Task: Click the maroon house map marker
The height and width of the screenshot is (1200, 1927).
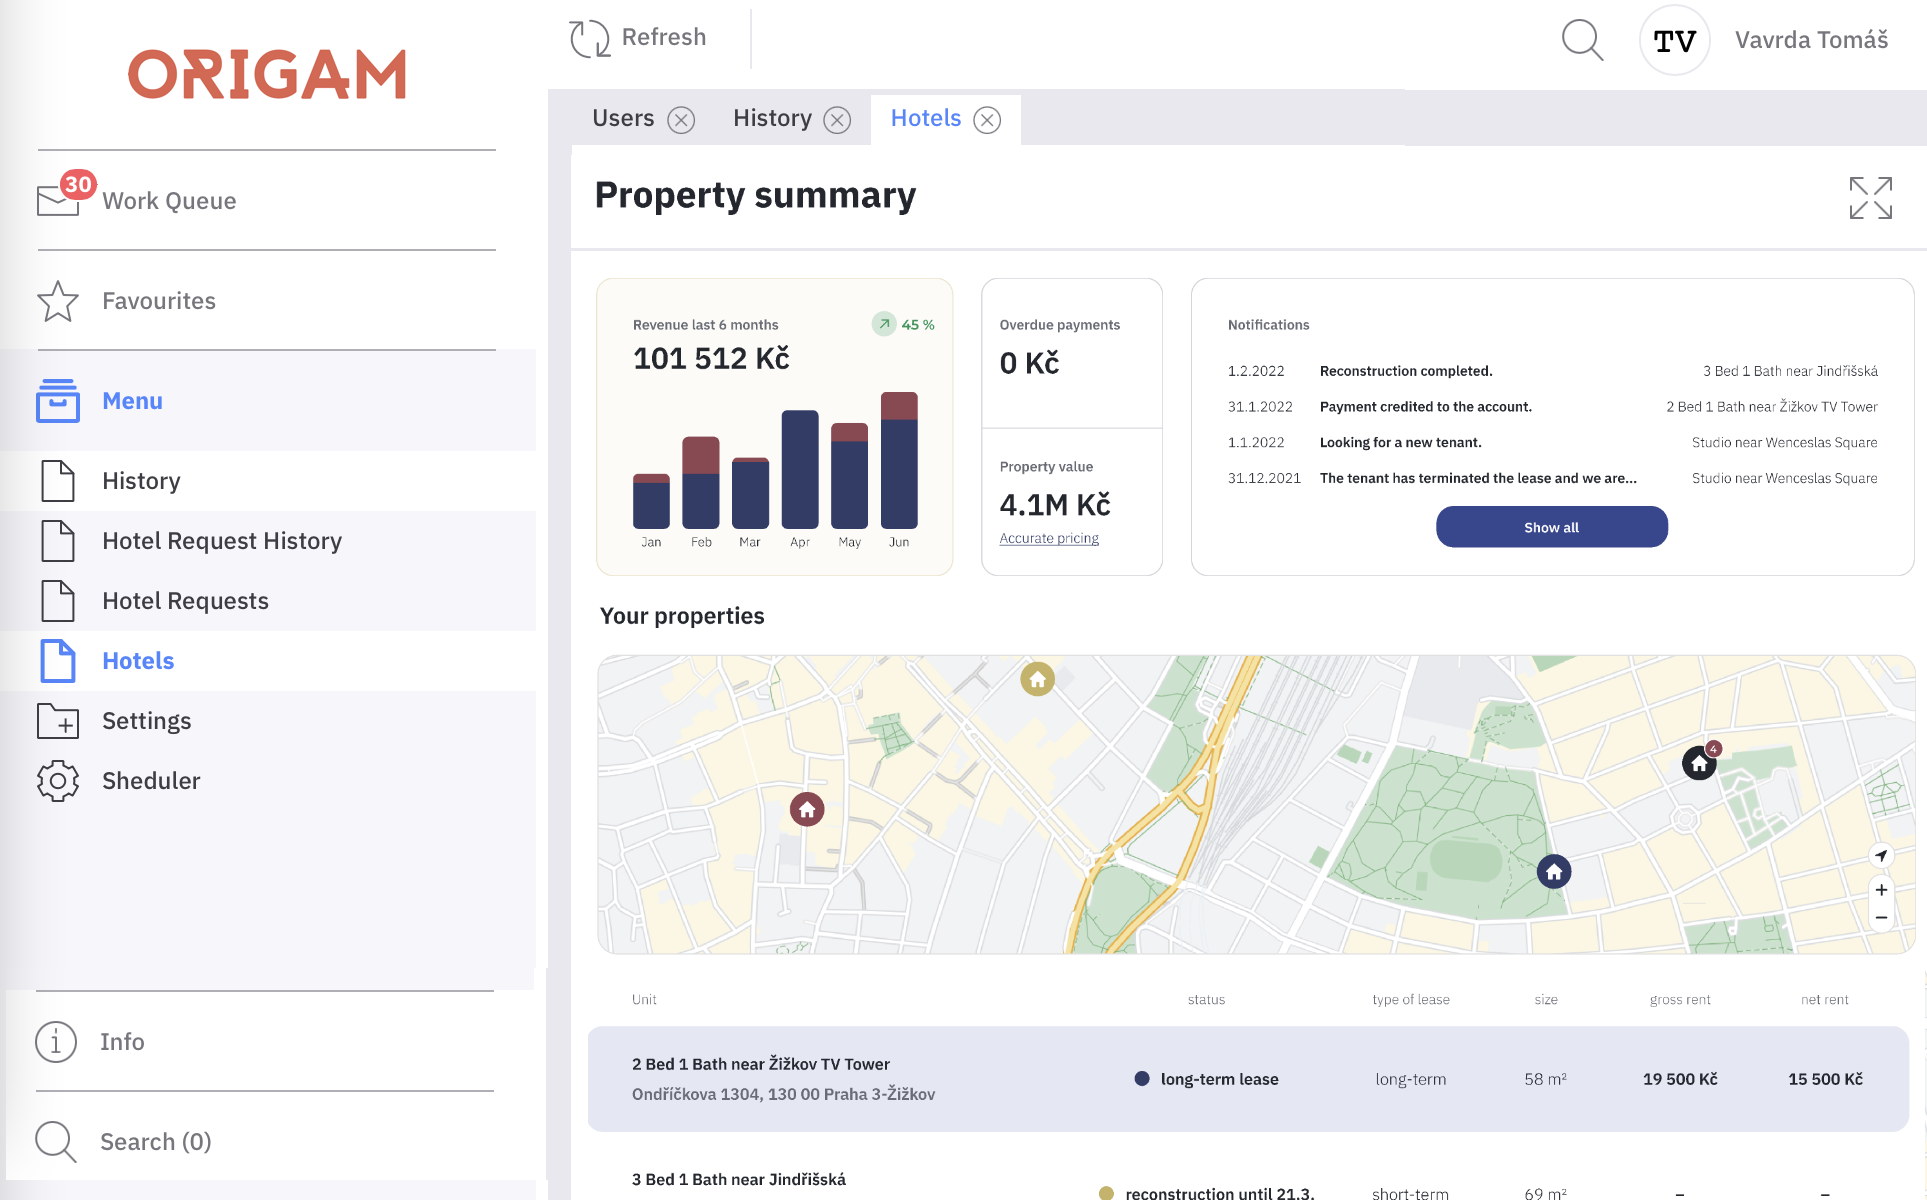Action: 807,809
